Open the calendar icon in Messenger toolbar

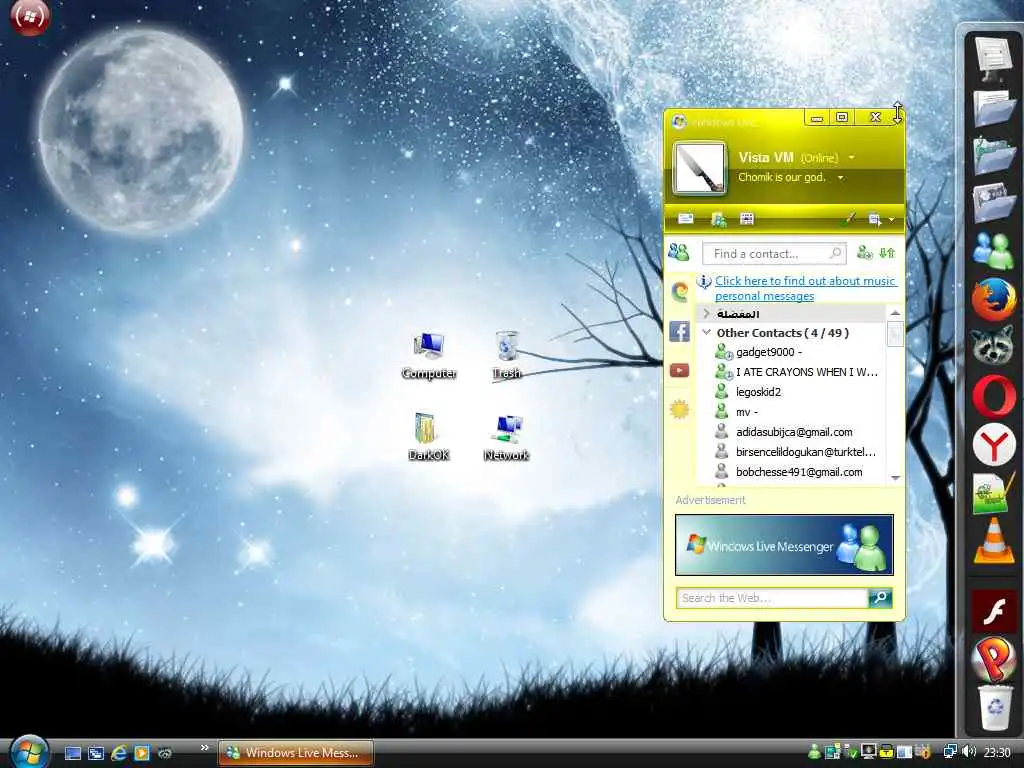pyautogui.click(x=747, y=219)
